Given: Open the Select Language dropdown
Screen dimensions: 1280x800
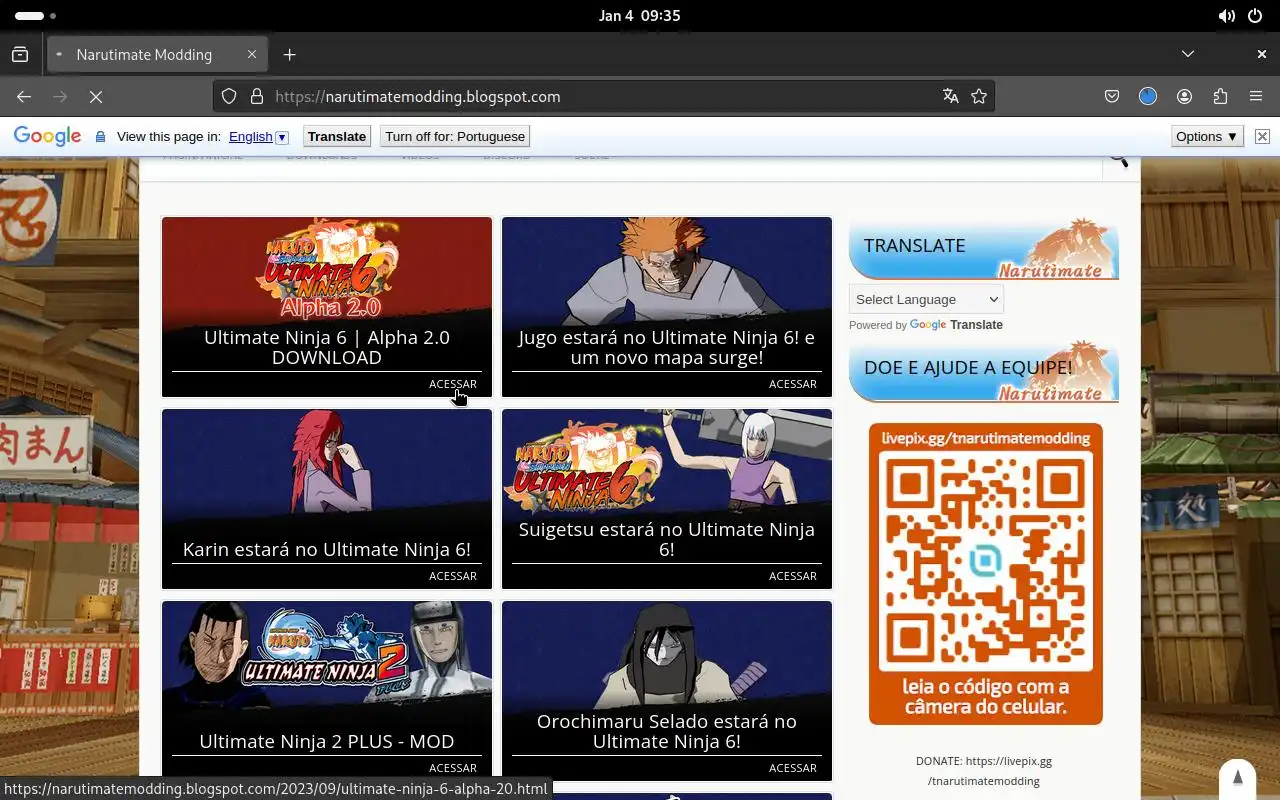Looking at the screenshot, I should click(x=926, y=299).
